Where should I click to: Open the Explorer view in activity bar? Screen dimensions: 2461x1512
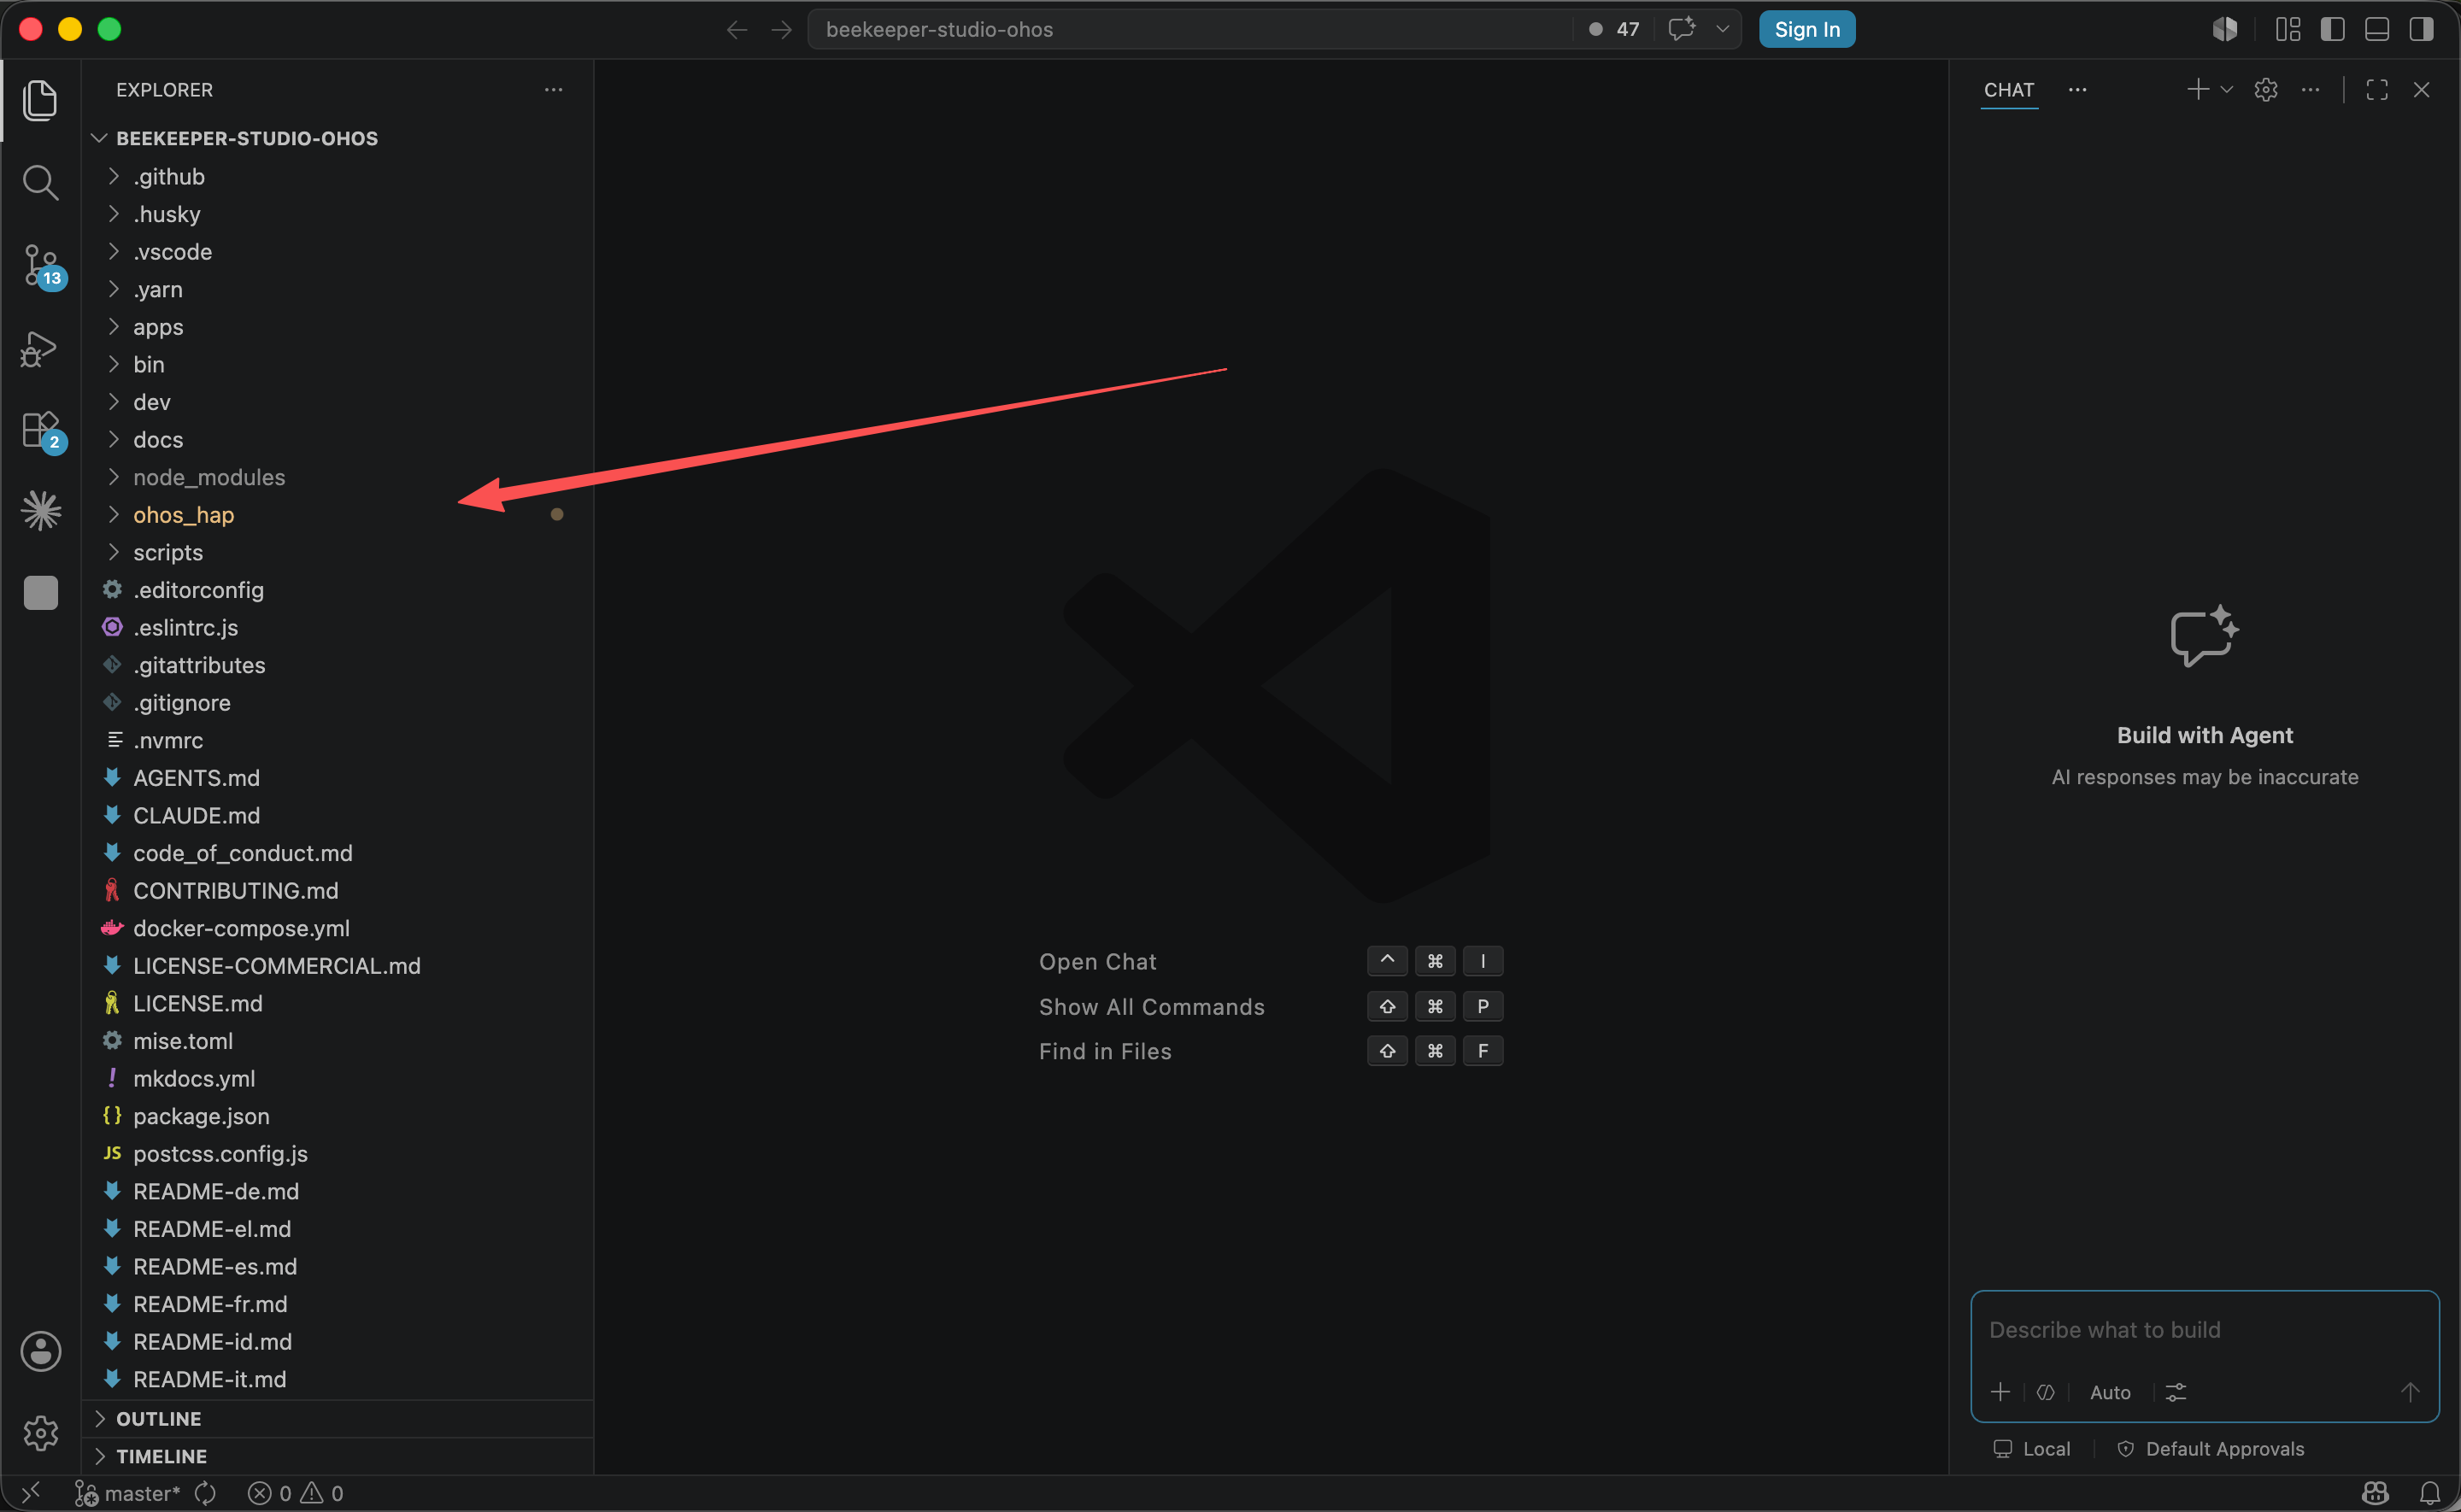tap(40, 100)
